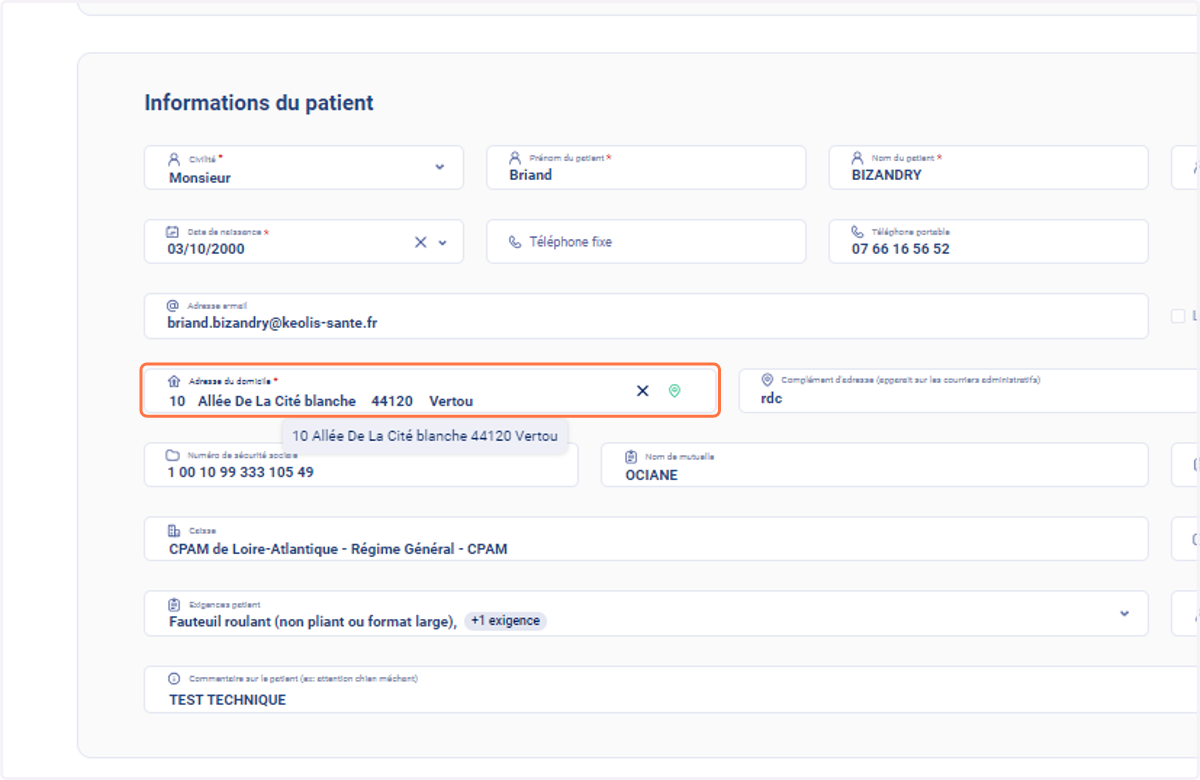1200x780 pixels.
Task: Click the house icon in Adresse du domicile
Action: pyautogui.click(x=174, y=381)
